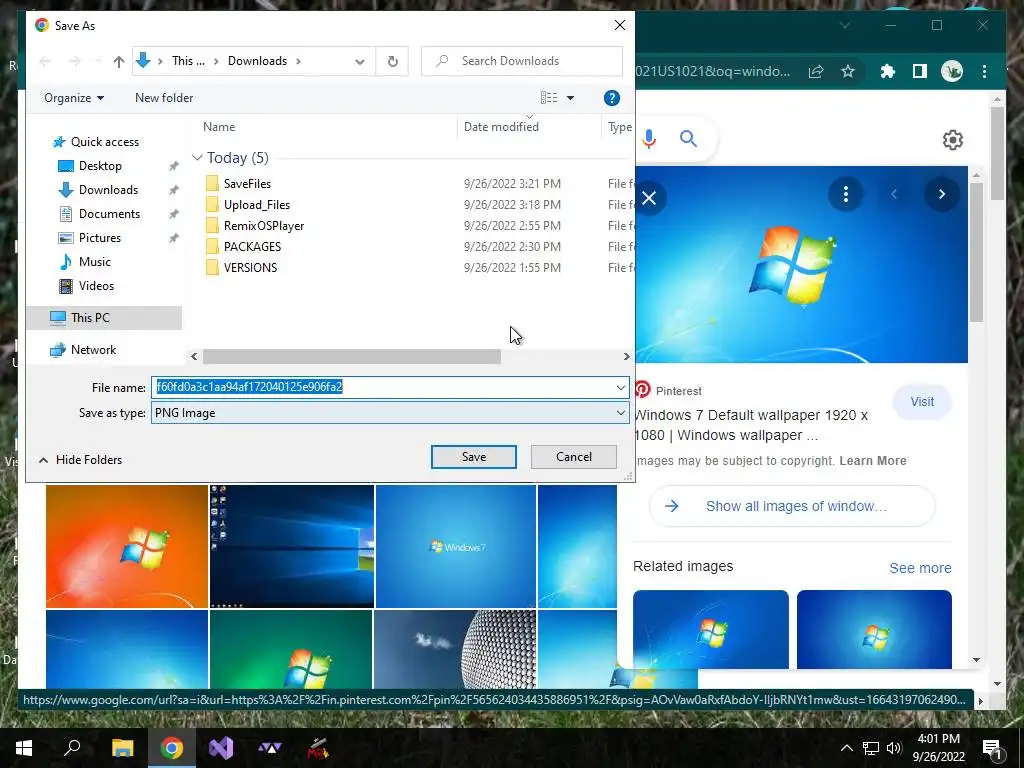
Task: Select Documents in the navigation pane
Action: coord(109,214)
